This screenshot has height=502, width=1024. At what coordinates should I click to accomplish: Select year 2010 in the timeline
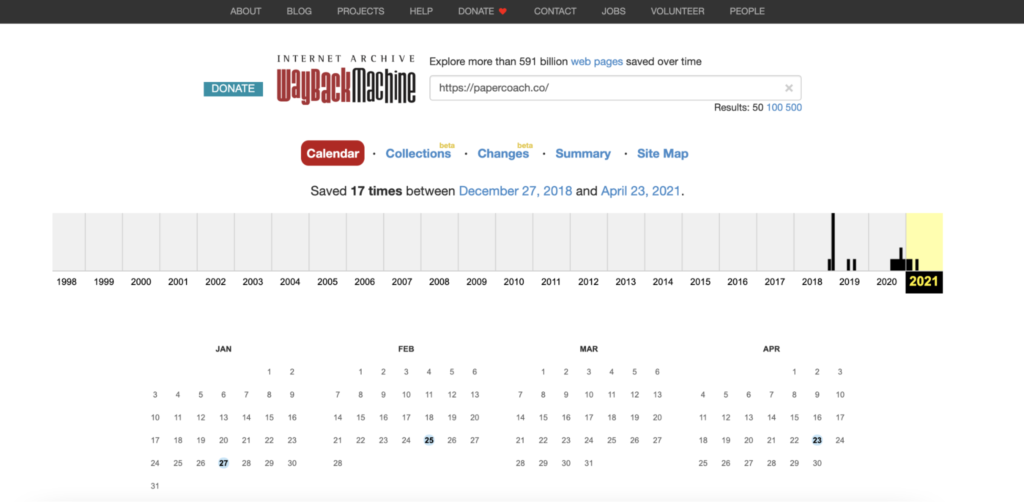513,282
